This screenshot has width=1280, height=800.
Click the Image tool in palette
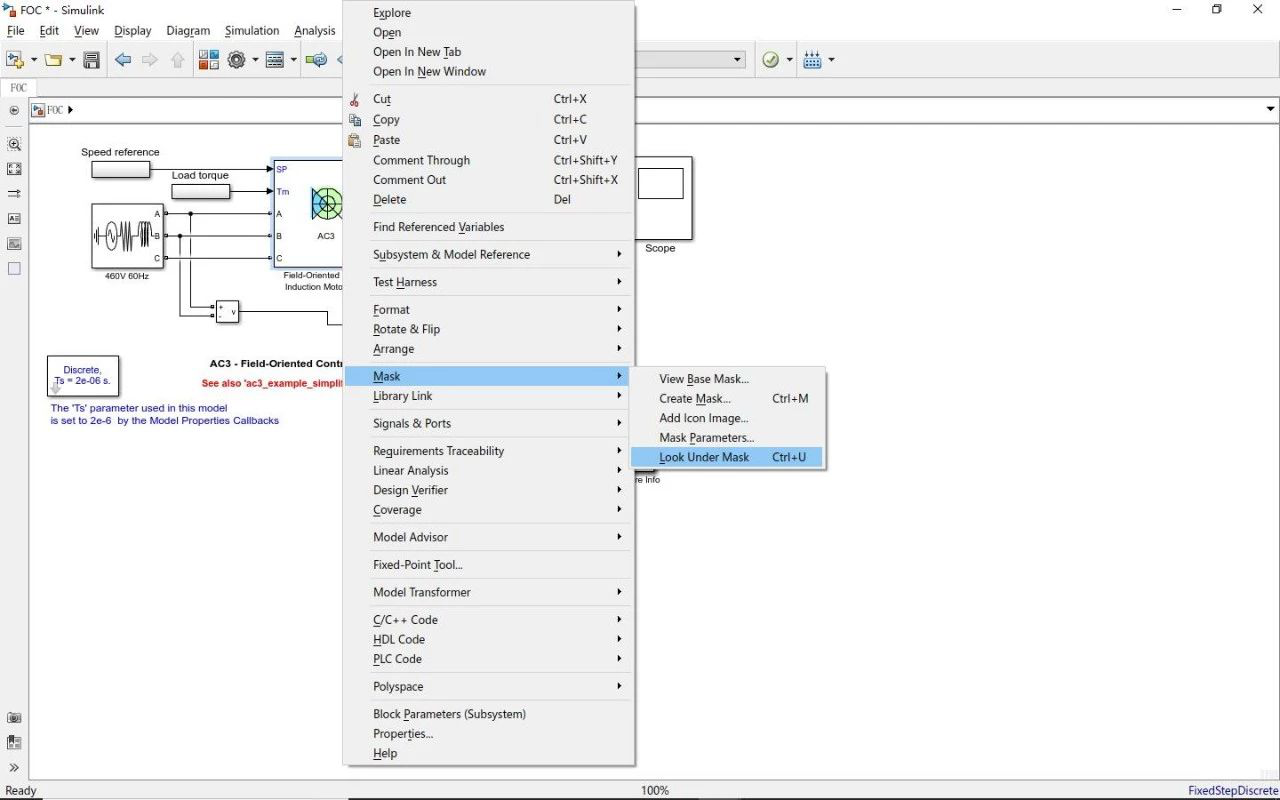tap(14, 243)
